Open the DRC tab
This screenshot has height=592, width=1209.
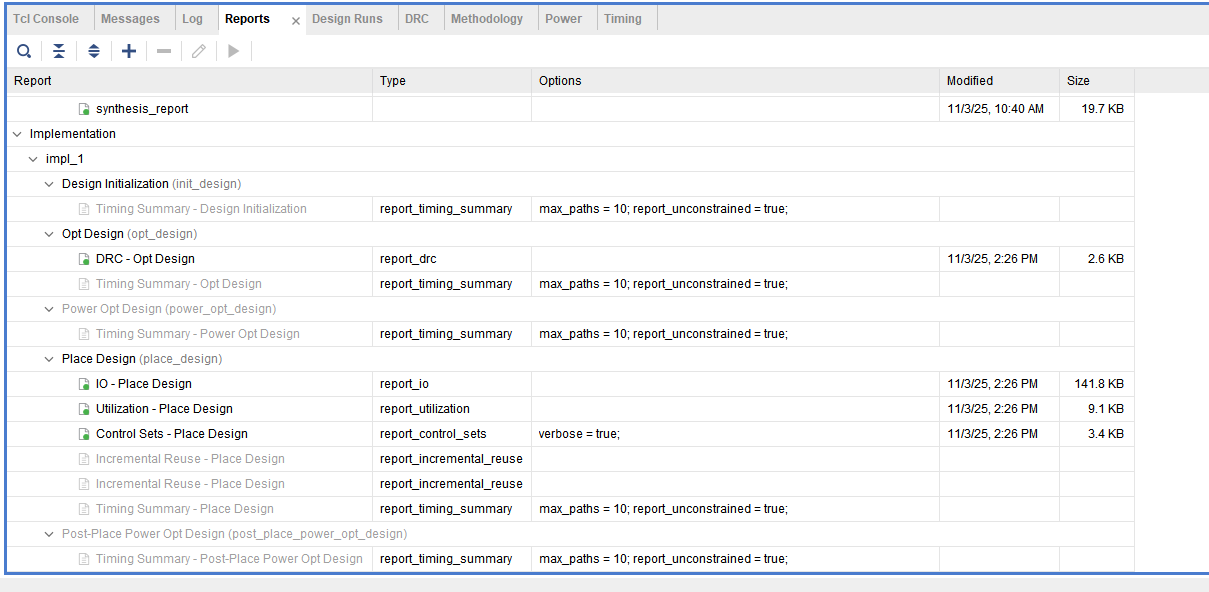tap(417, 19)
